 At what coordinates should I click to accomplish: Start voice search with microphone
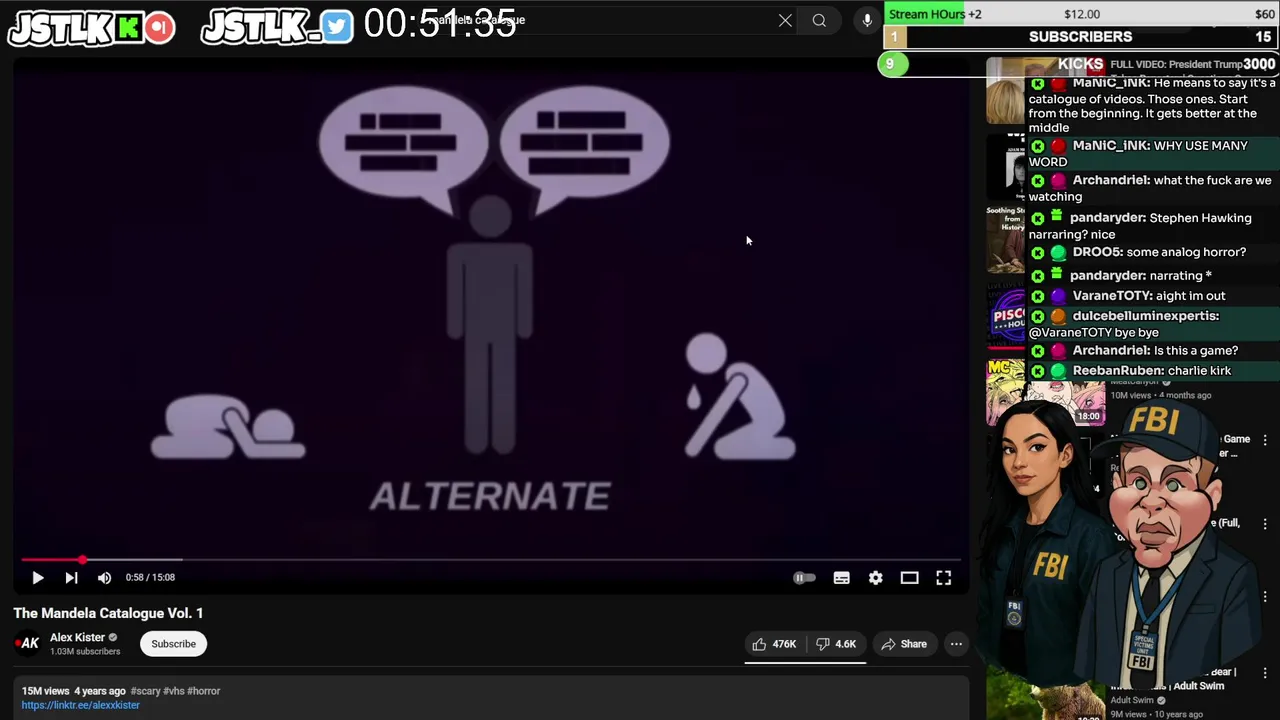[x=867, y=20]
